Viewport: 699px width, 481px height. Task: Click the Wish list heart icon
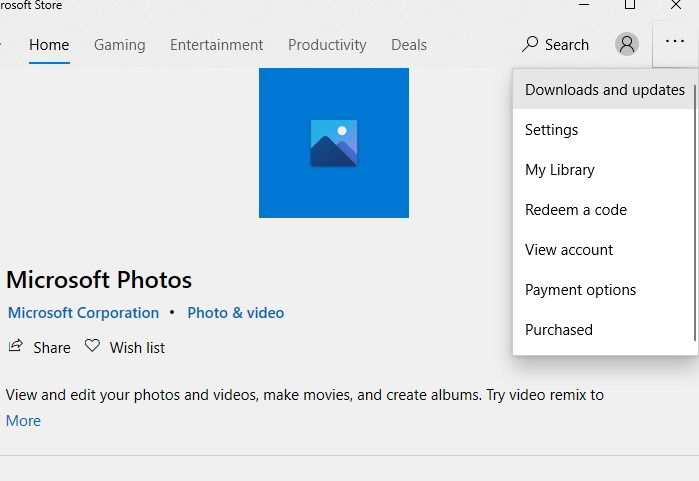pyautogui.click(x=92, y=345)
